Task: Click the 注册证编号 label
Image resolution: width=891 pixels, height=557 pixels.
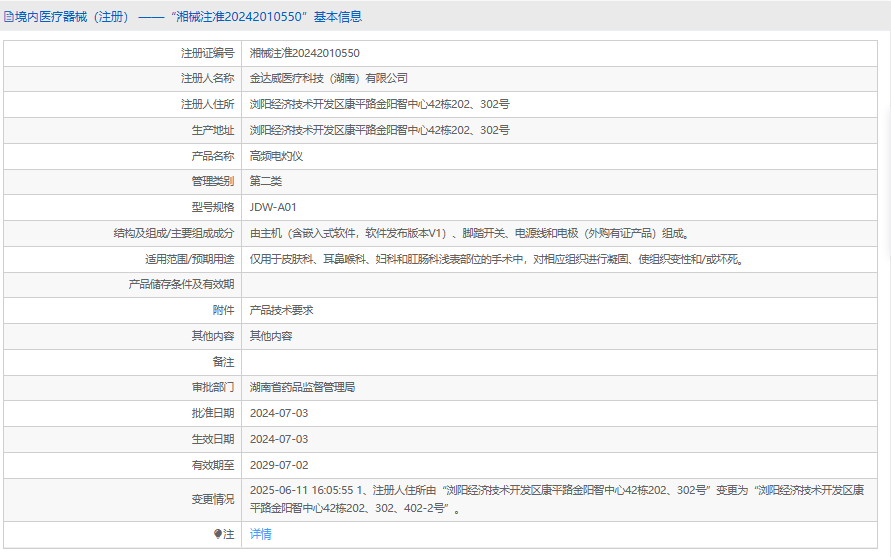Action: pyautogui.click(x=207, y=53)
